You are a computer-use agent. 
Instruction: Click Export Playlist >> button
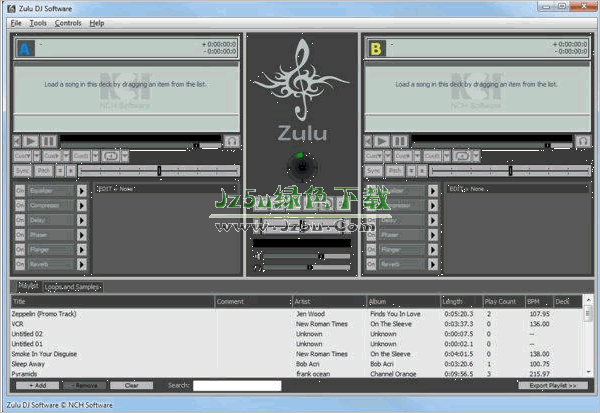(x=553, y=385)
